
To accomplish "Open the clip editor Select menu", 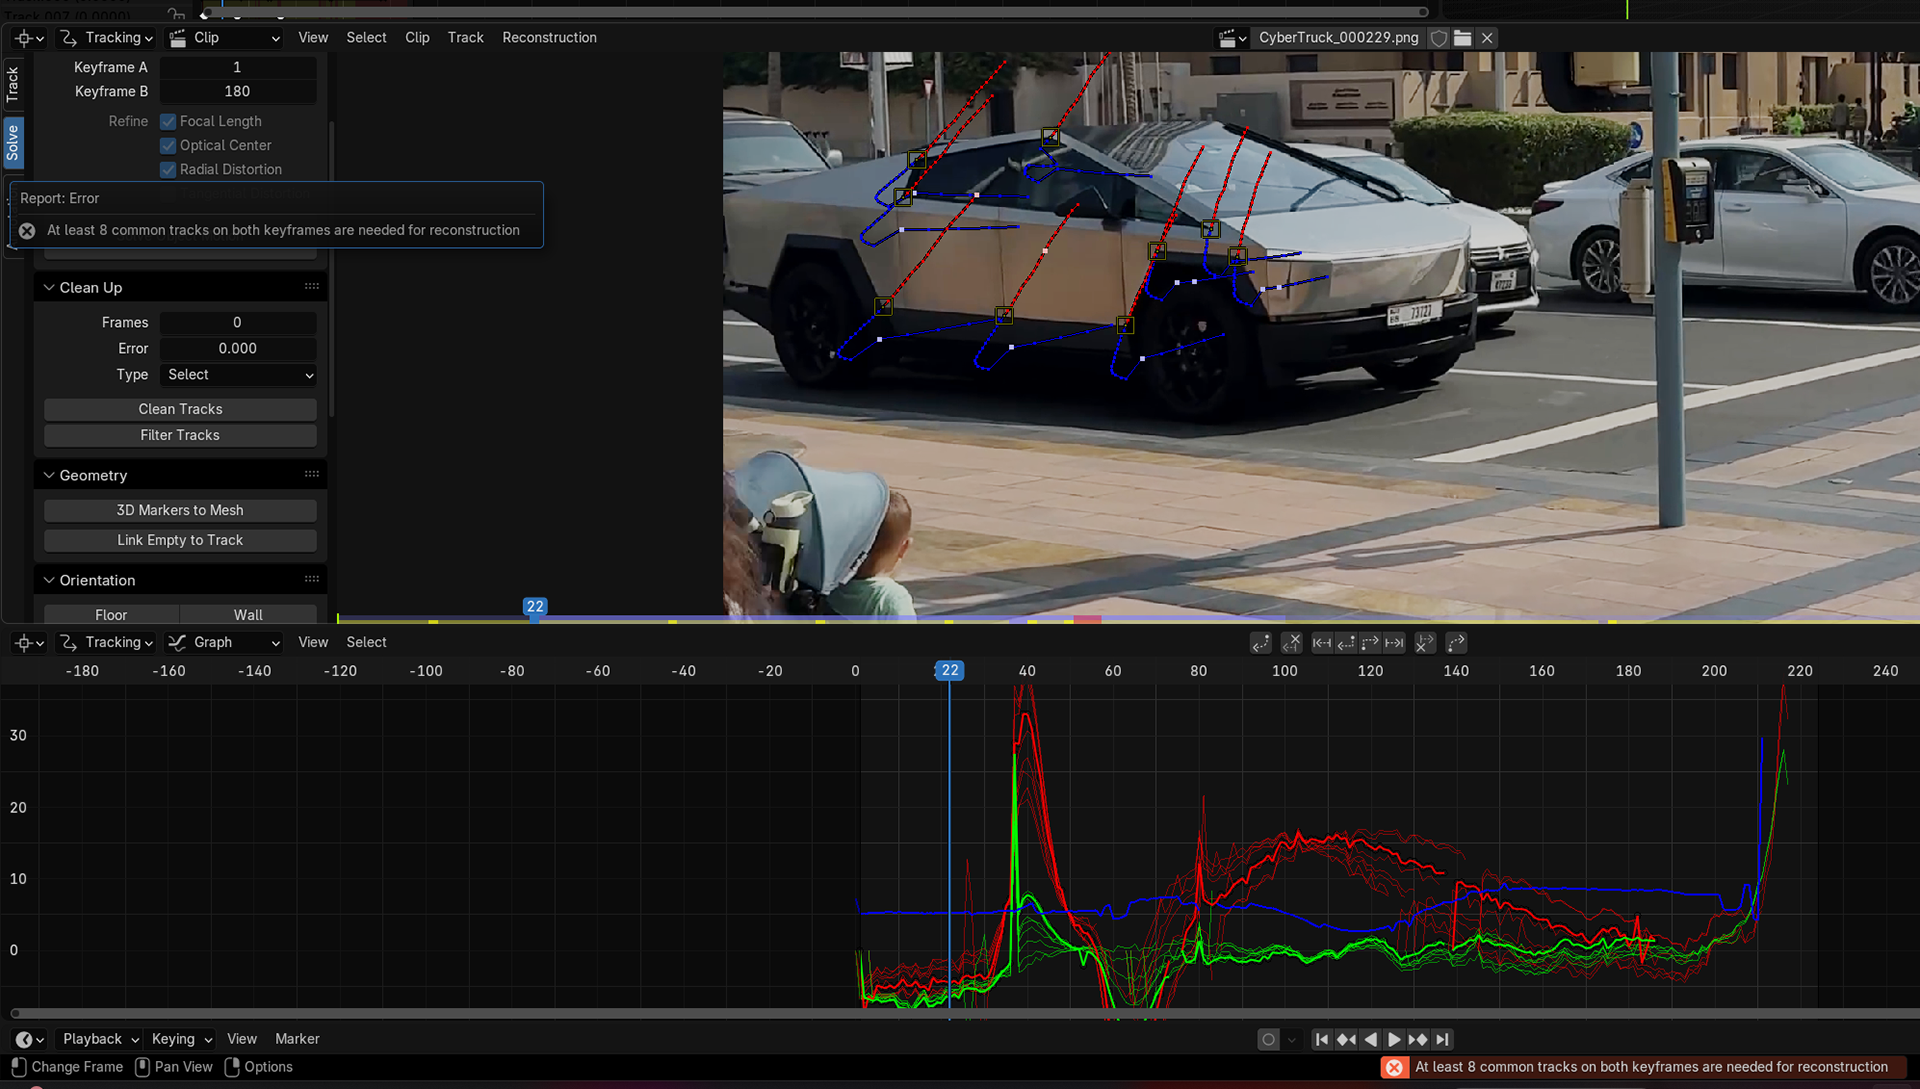I will [x=366, y=38].
